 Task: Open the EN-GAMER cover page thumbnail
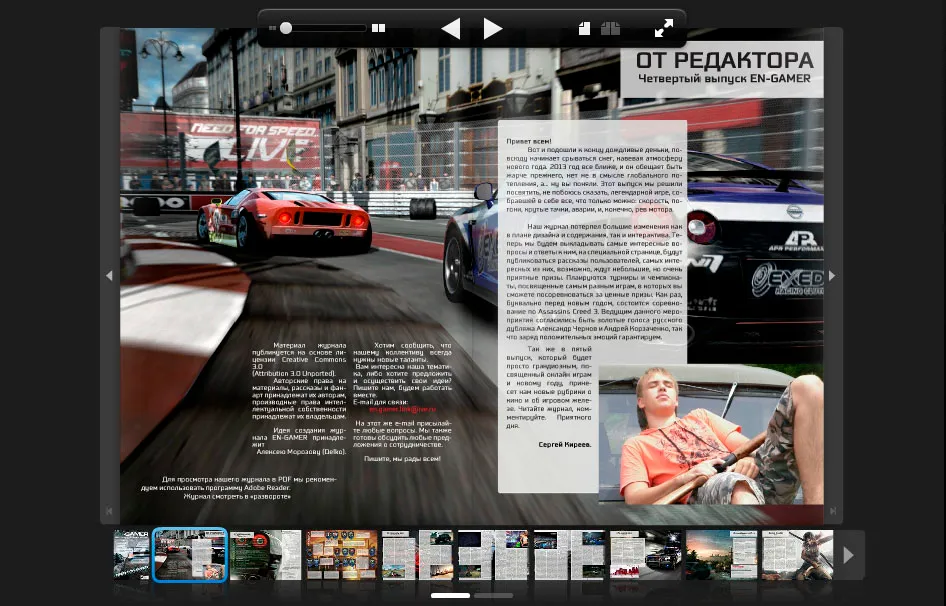(x=131, y=555)
